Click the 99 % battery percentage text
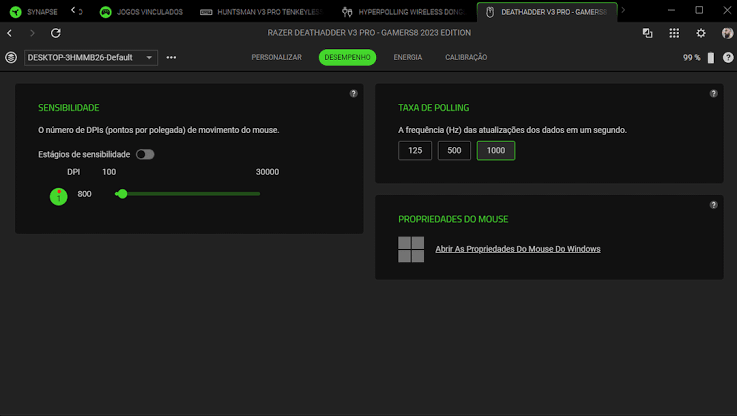This screenshot has width=737, height=416. point(691,57)
